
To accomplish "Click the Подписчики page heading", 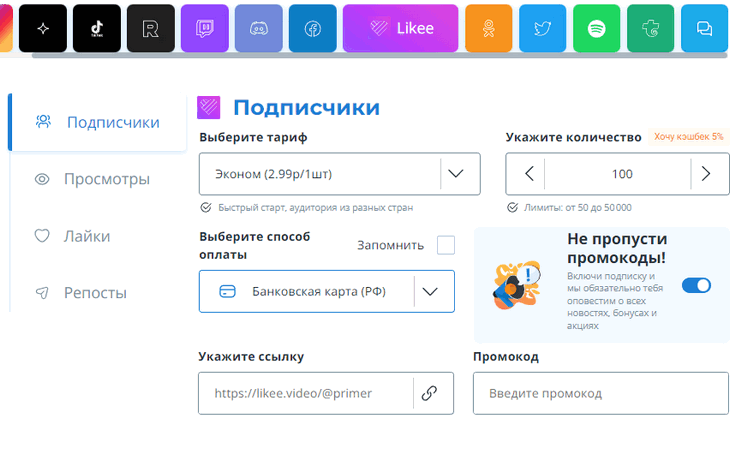I will 306,108.
